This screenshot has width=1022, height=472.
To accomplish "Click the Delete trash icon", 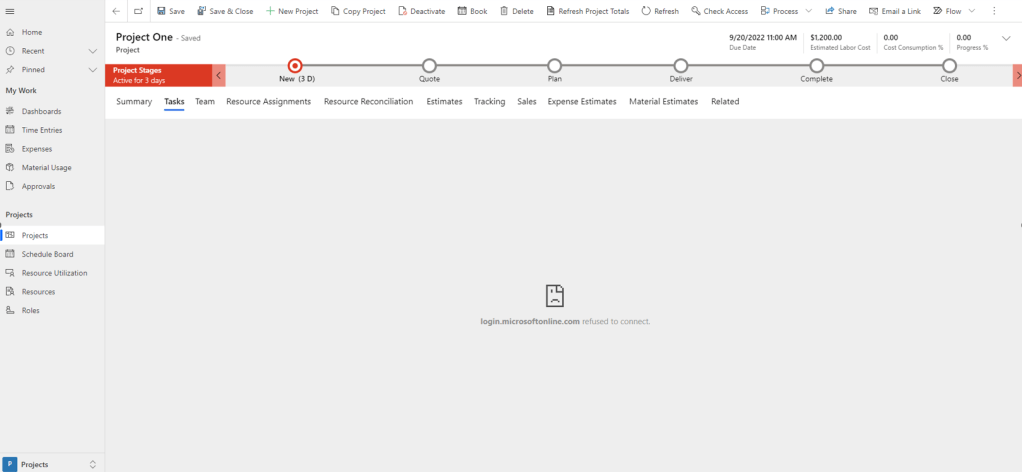I will click(x=518, y=11).
